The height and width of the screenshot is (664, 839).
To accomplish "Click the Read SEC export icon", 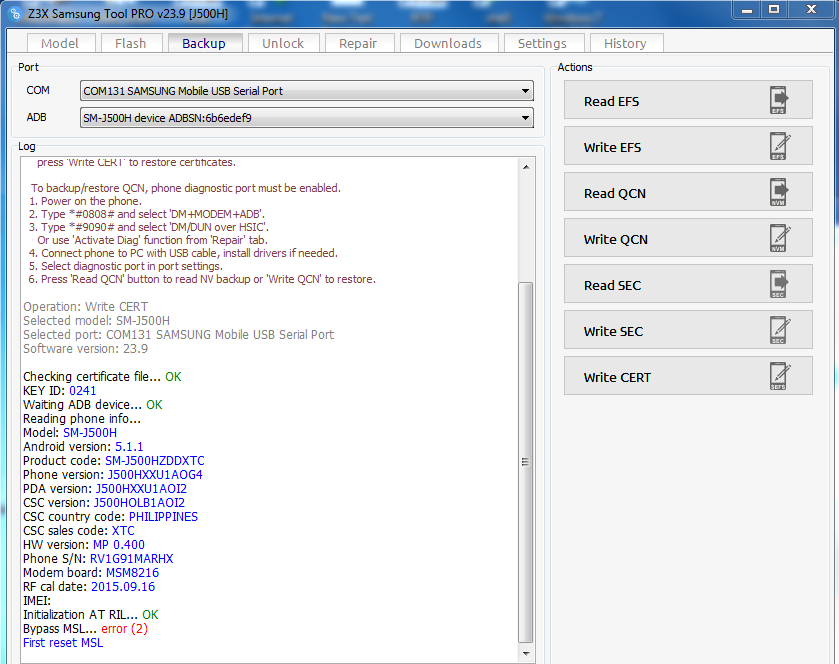I will pyautogui.click(x=779, y=284).
